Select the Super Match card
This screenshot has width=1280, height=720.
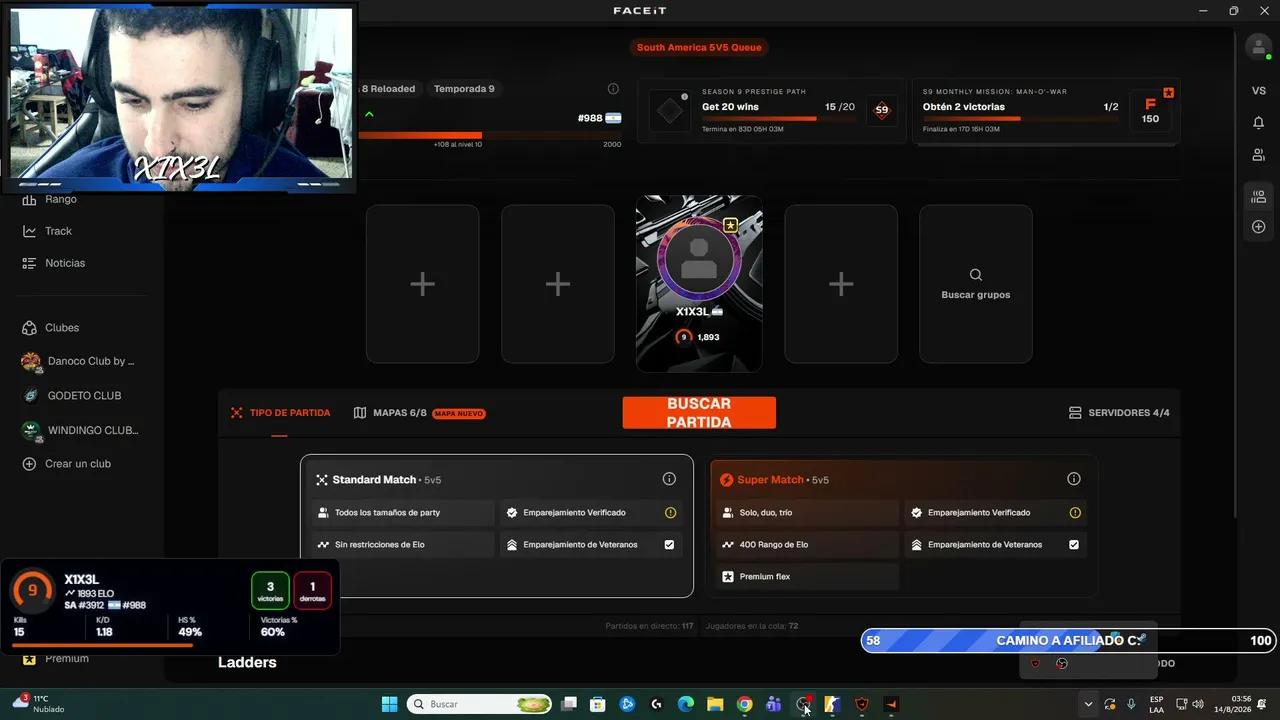904,526
